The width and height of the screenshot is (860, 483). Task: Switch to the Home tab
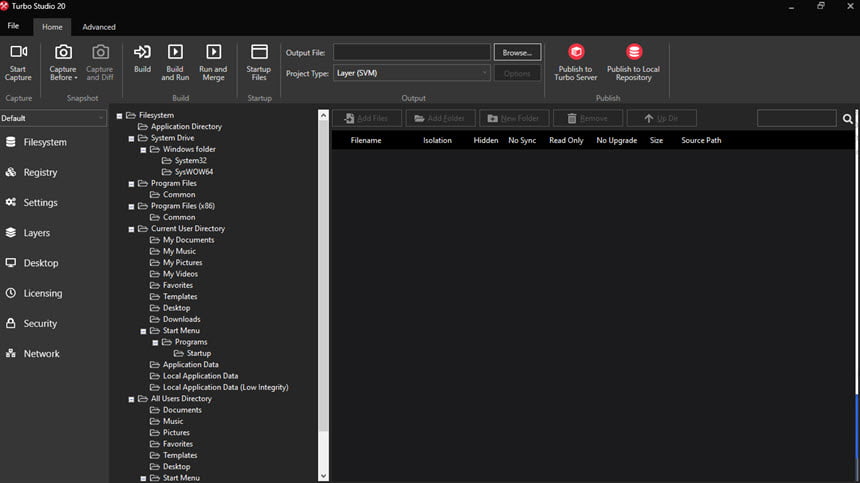click(x=52, y=27)
